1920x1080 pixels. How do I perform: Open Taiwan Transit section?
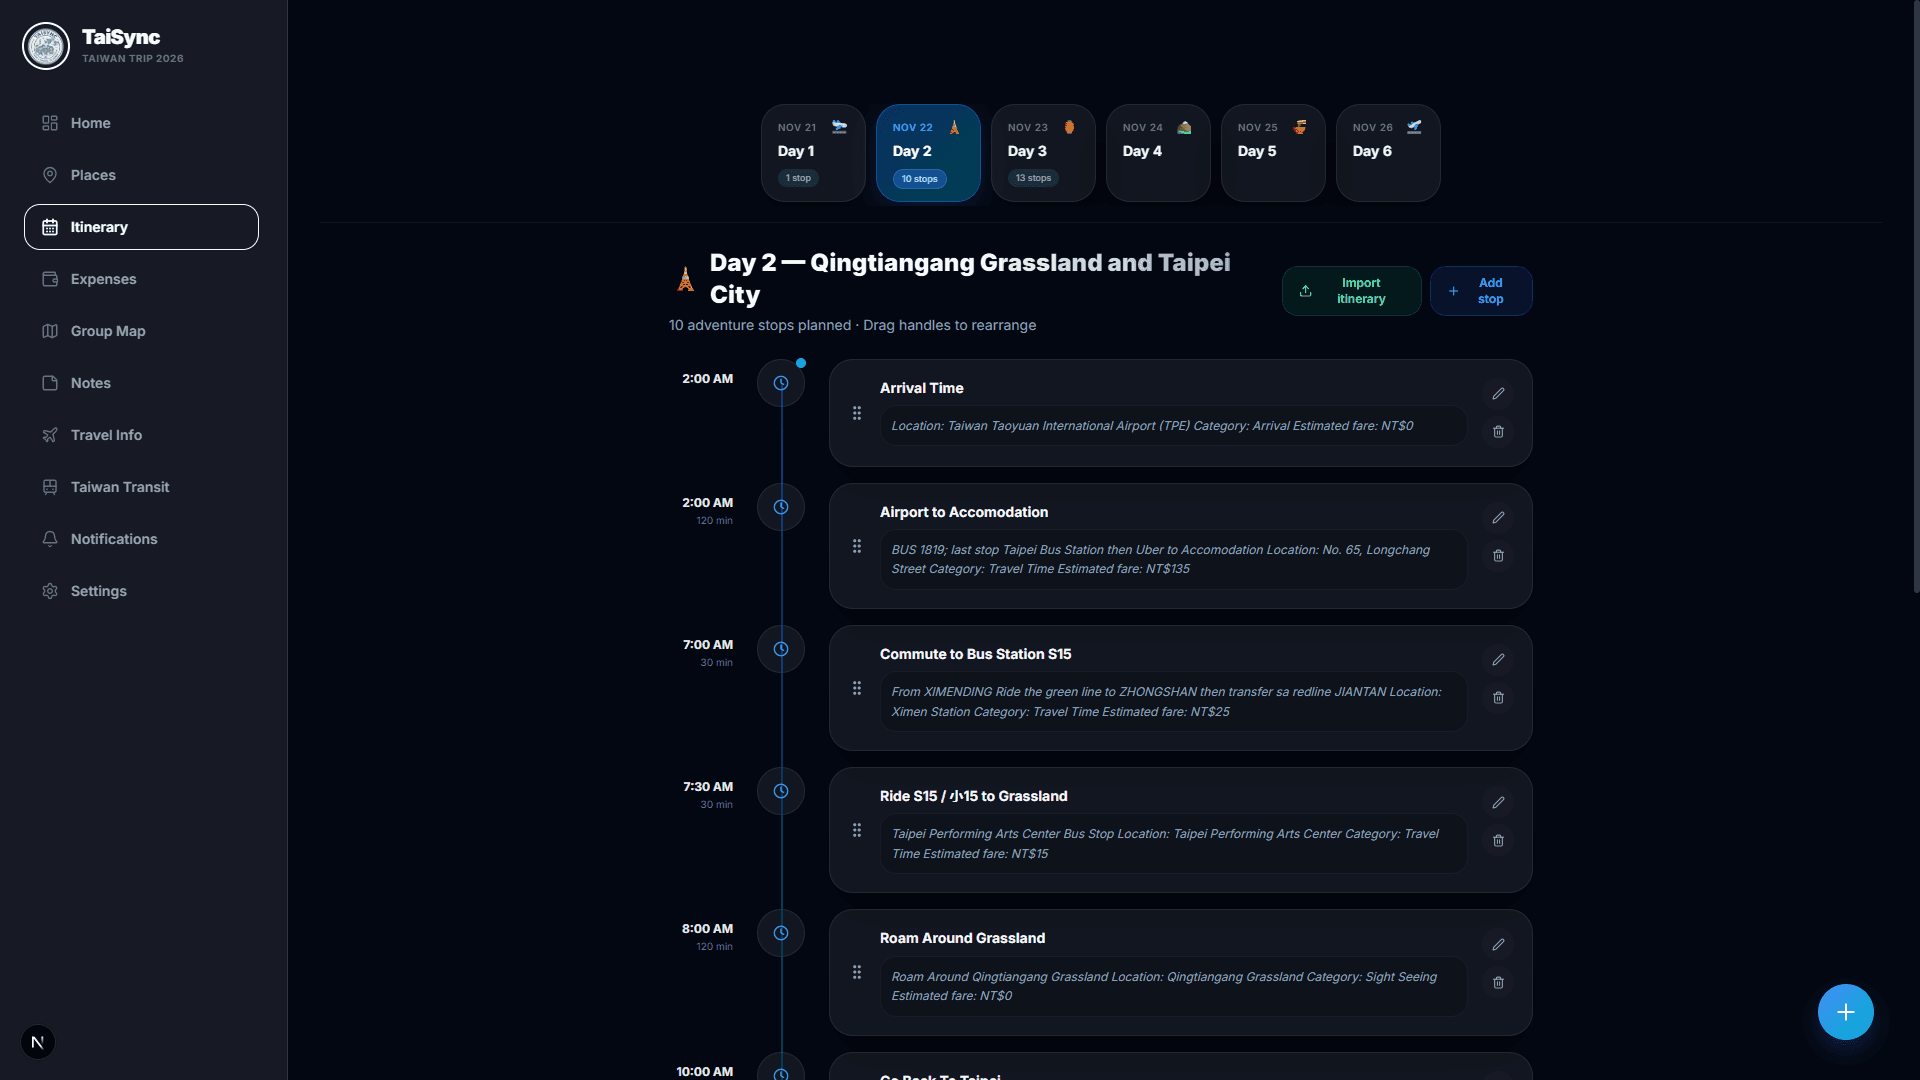141,487
